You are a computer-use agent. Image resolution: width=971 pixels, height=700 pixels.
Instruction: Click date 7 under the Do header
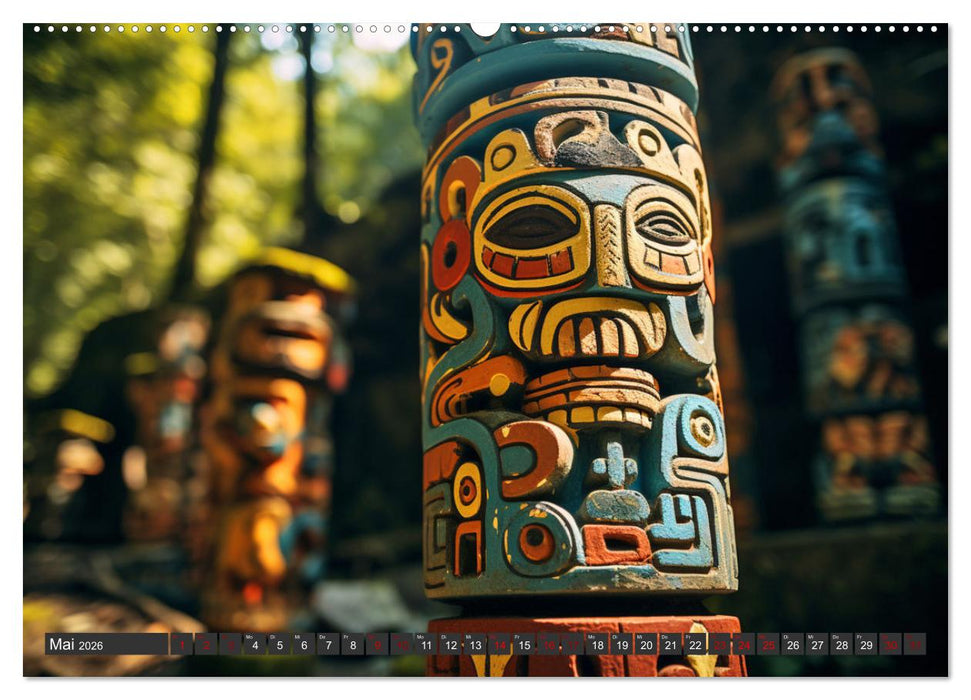329,644
